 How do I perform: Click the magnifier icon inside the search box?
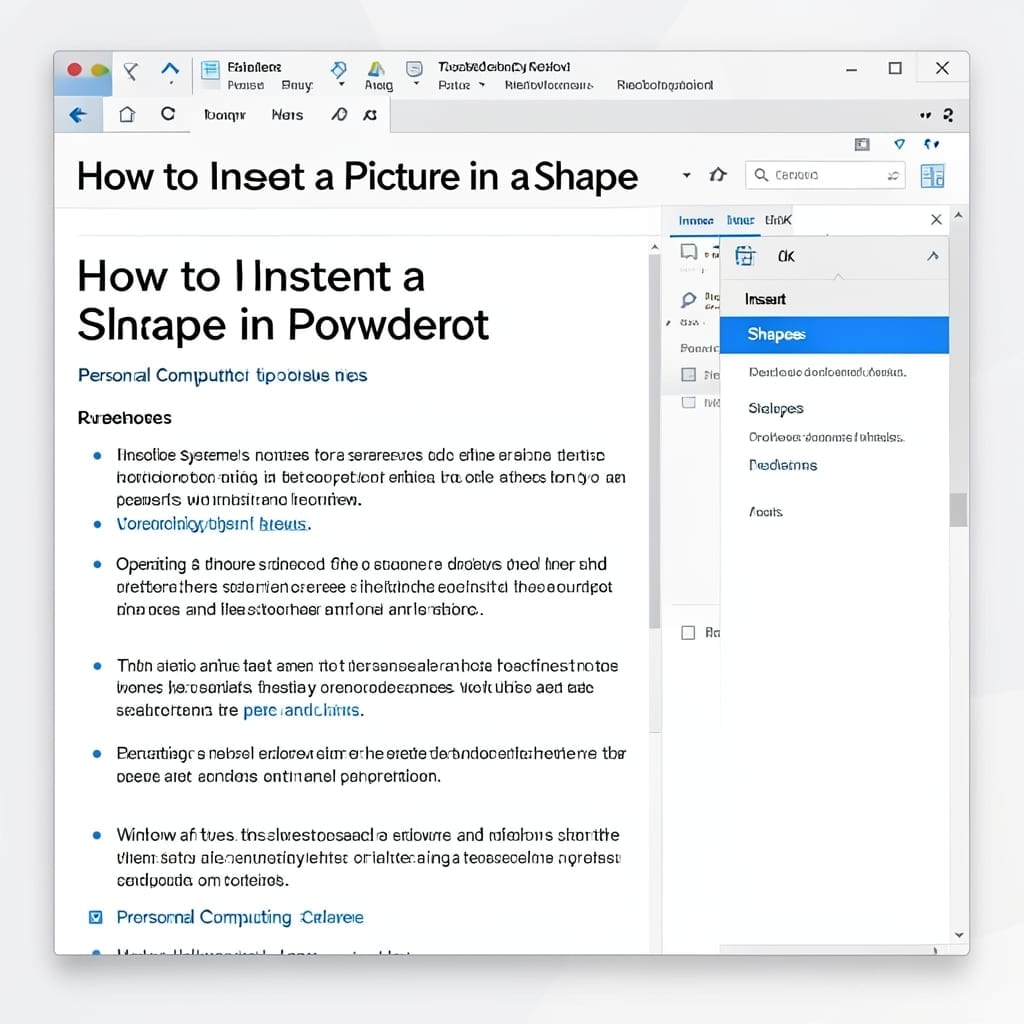761,175
